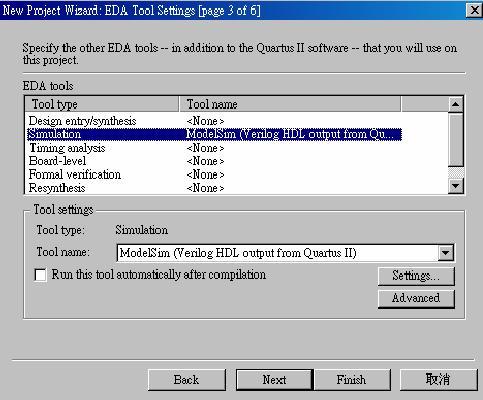The height and width of the screenshot is (400, 483).
Task: Close the New Project Wizard dialog
Action: [474, 10]
